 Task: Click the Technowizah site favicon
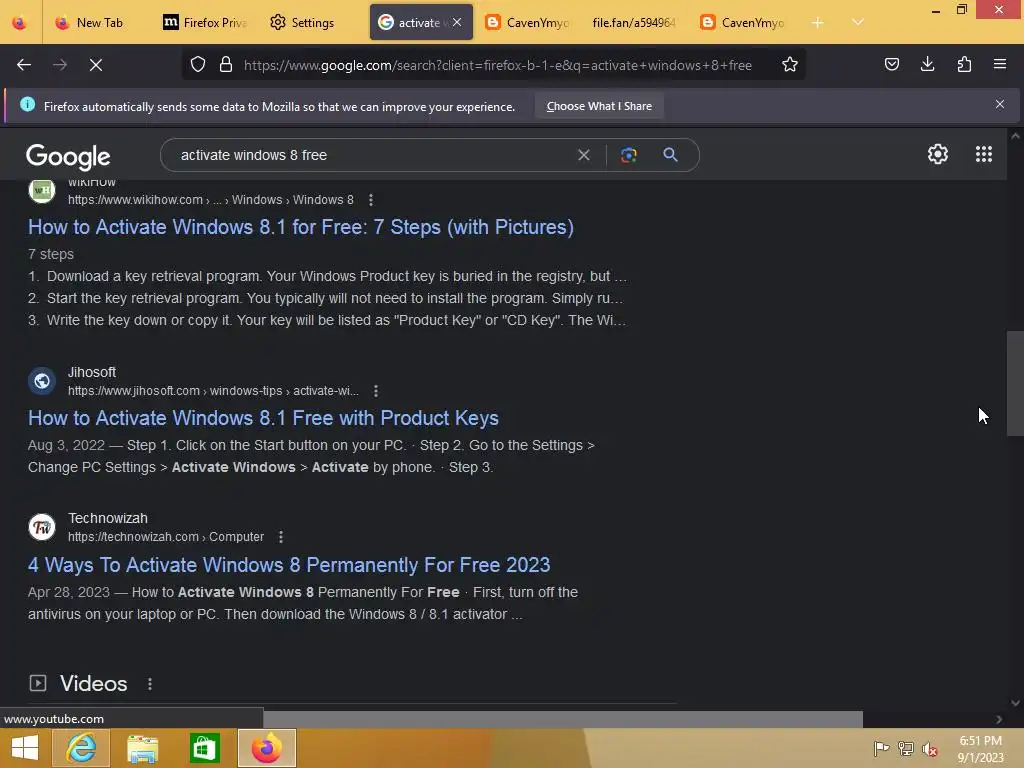click(42, 527)
